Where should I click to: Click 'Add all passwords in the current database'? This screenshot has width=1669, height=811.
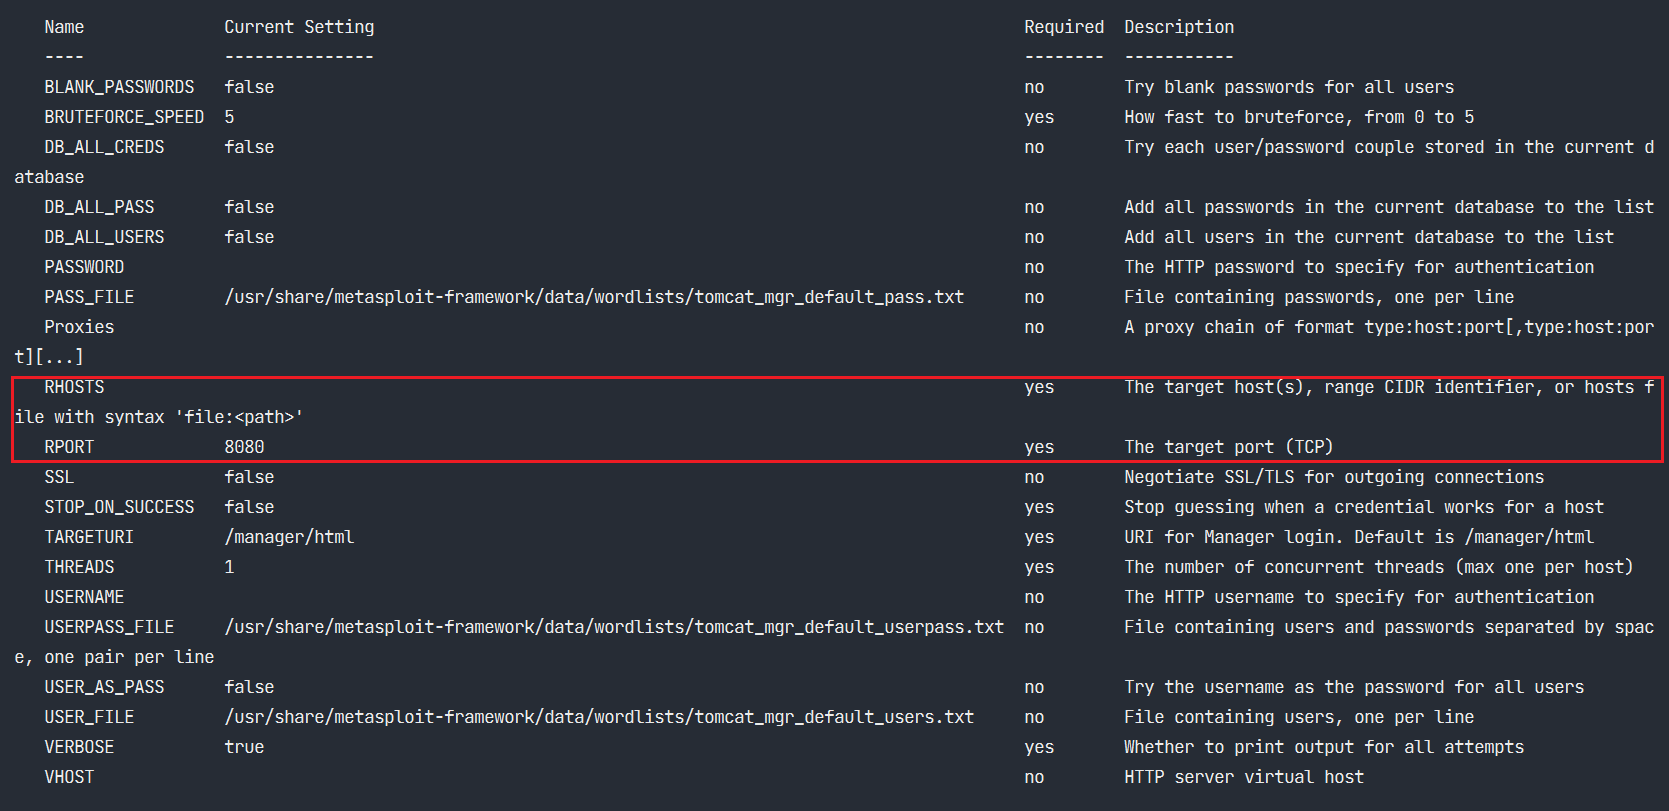pyautogui.click(x=1389, y=207)
